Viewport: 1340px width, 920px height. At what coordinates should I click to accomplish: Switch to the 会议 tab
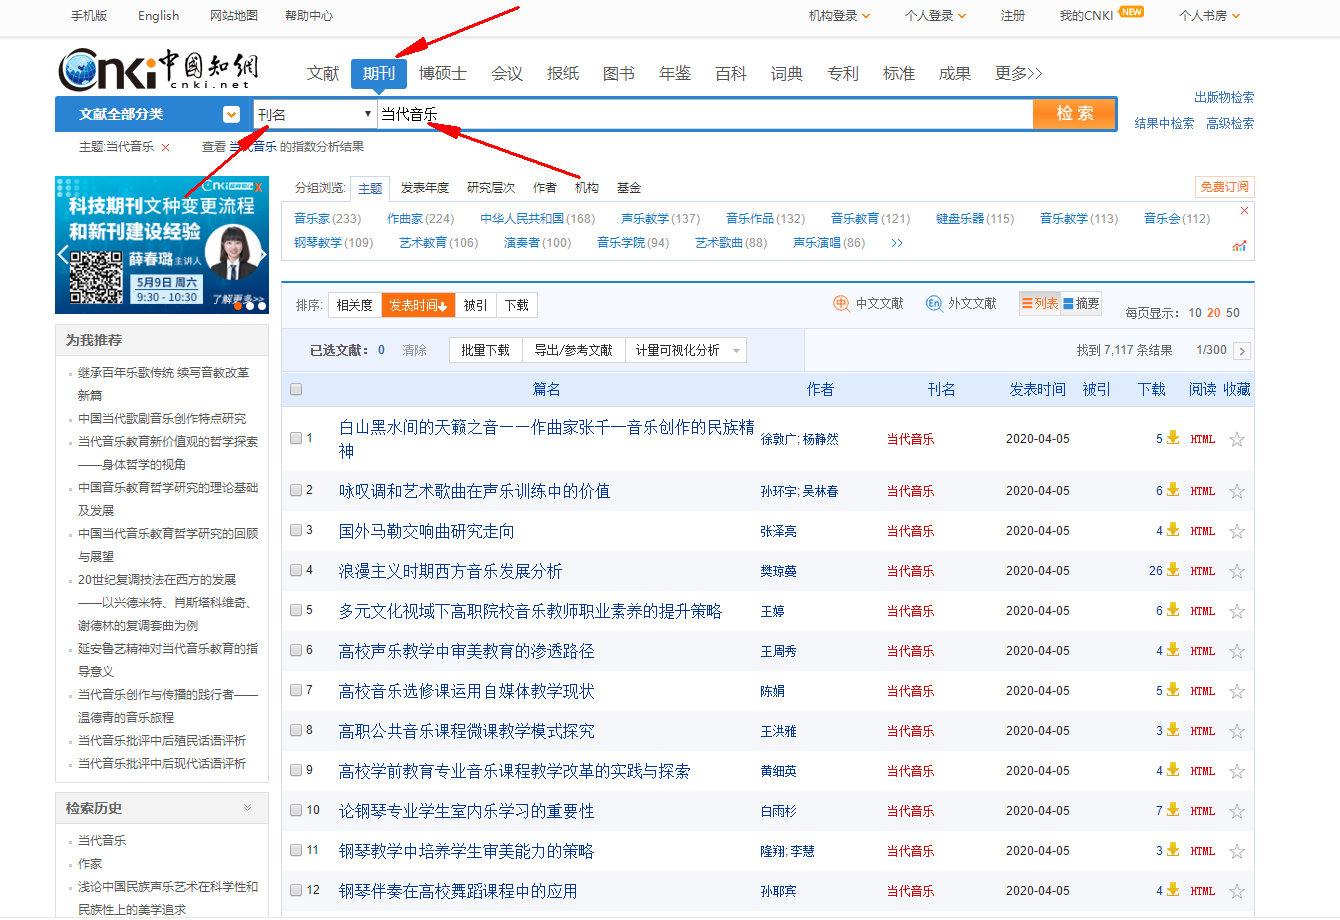[507, 73]
